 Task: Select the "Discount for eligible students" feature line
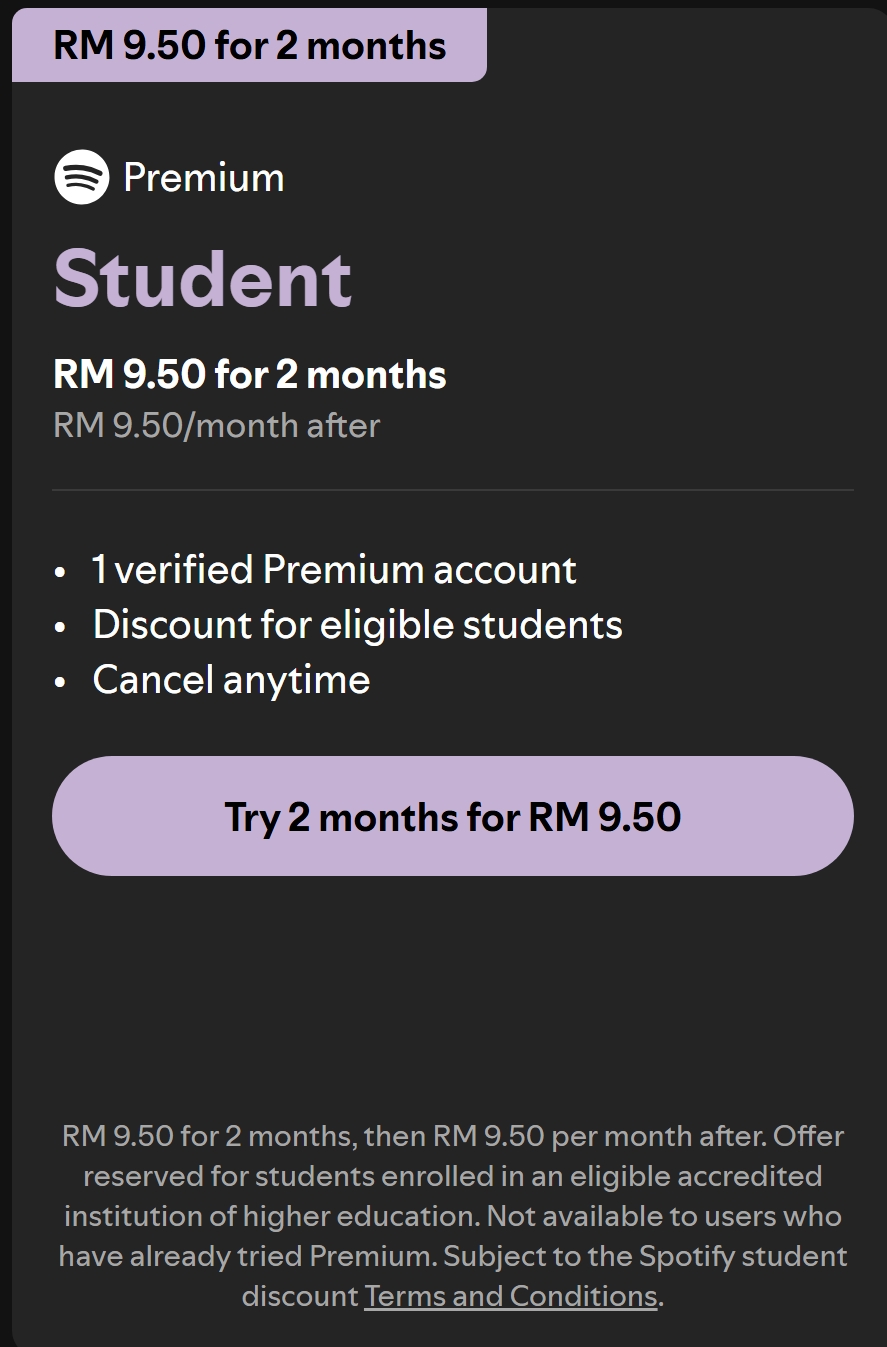point(357,625)
